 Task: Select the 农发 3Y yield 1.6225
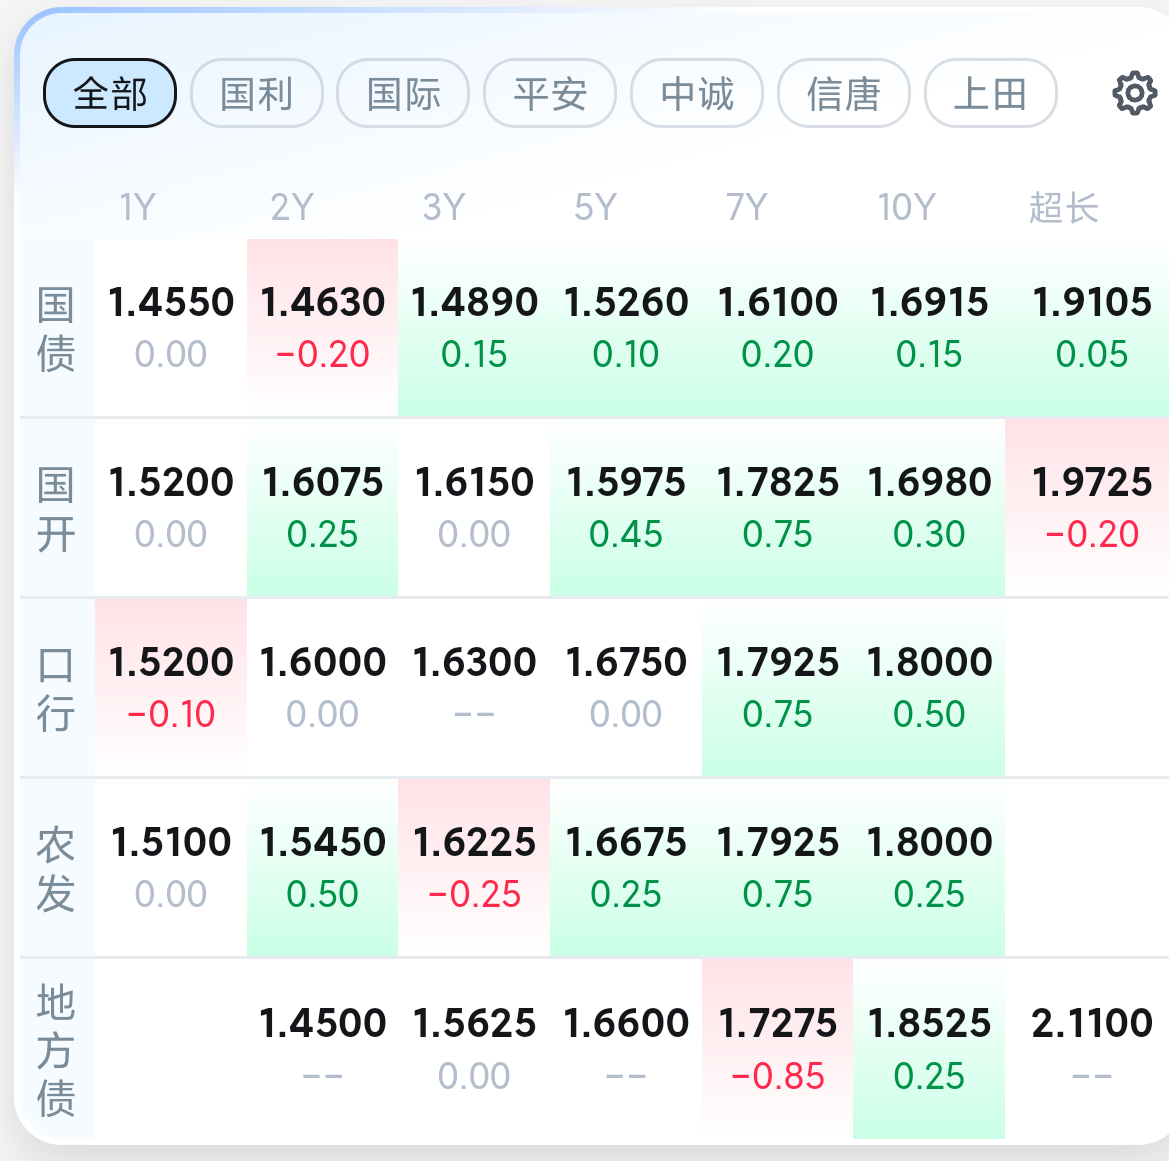tap(474, 868)
